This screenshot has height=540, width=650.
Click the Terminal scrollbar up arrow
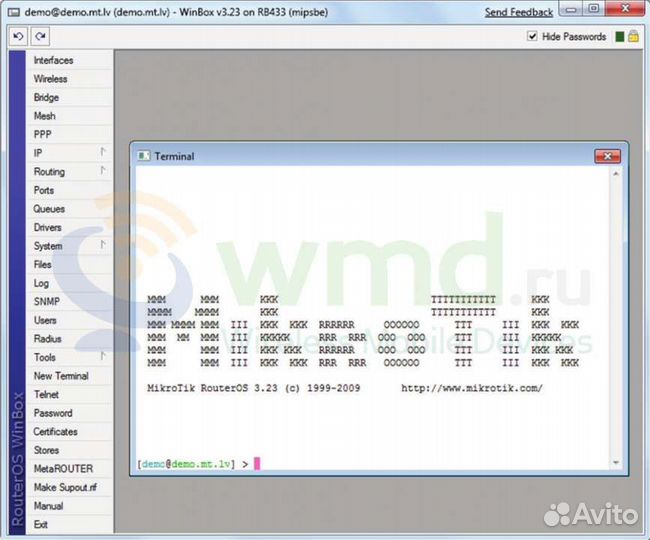click(616, 174)
